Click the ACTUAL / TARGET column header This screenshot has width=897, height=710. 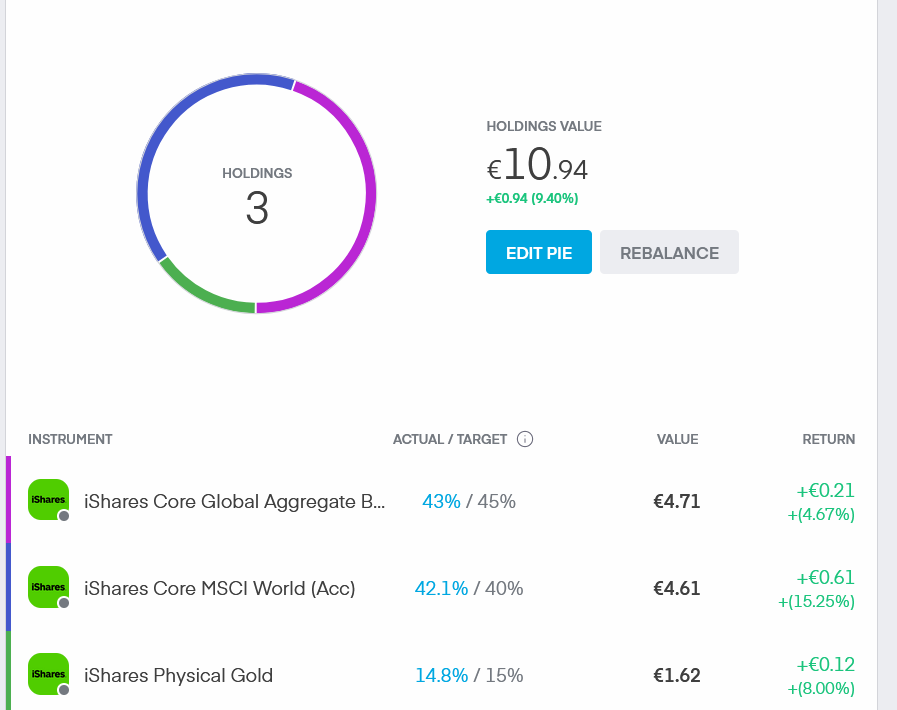pos(450,439)
